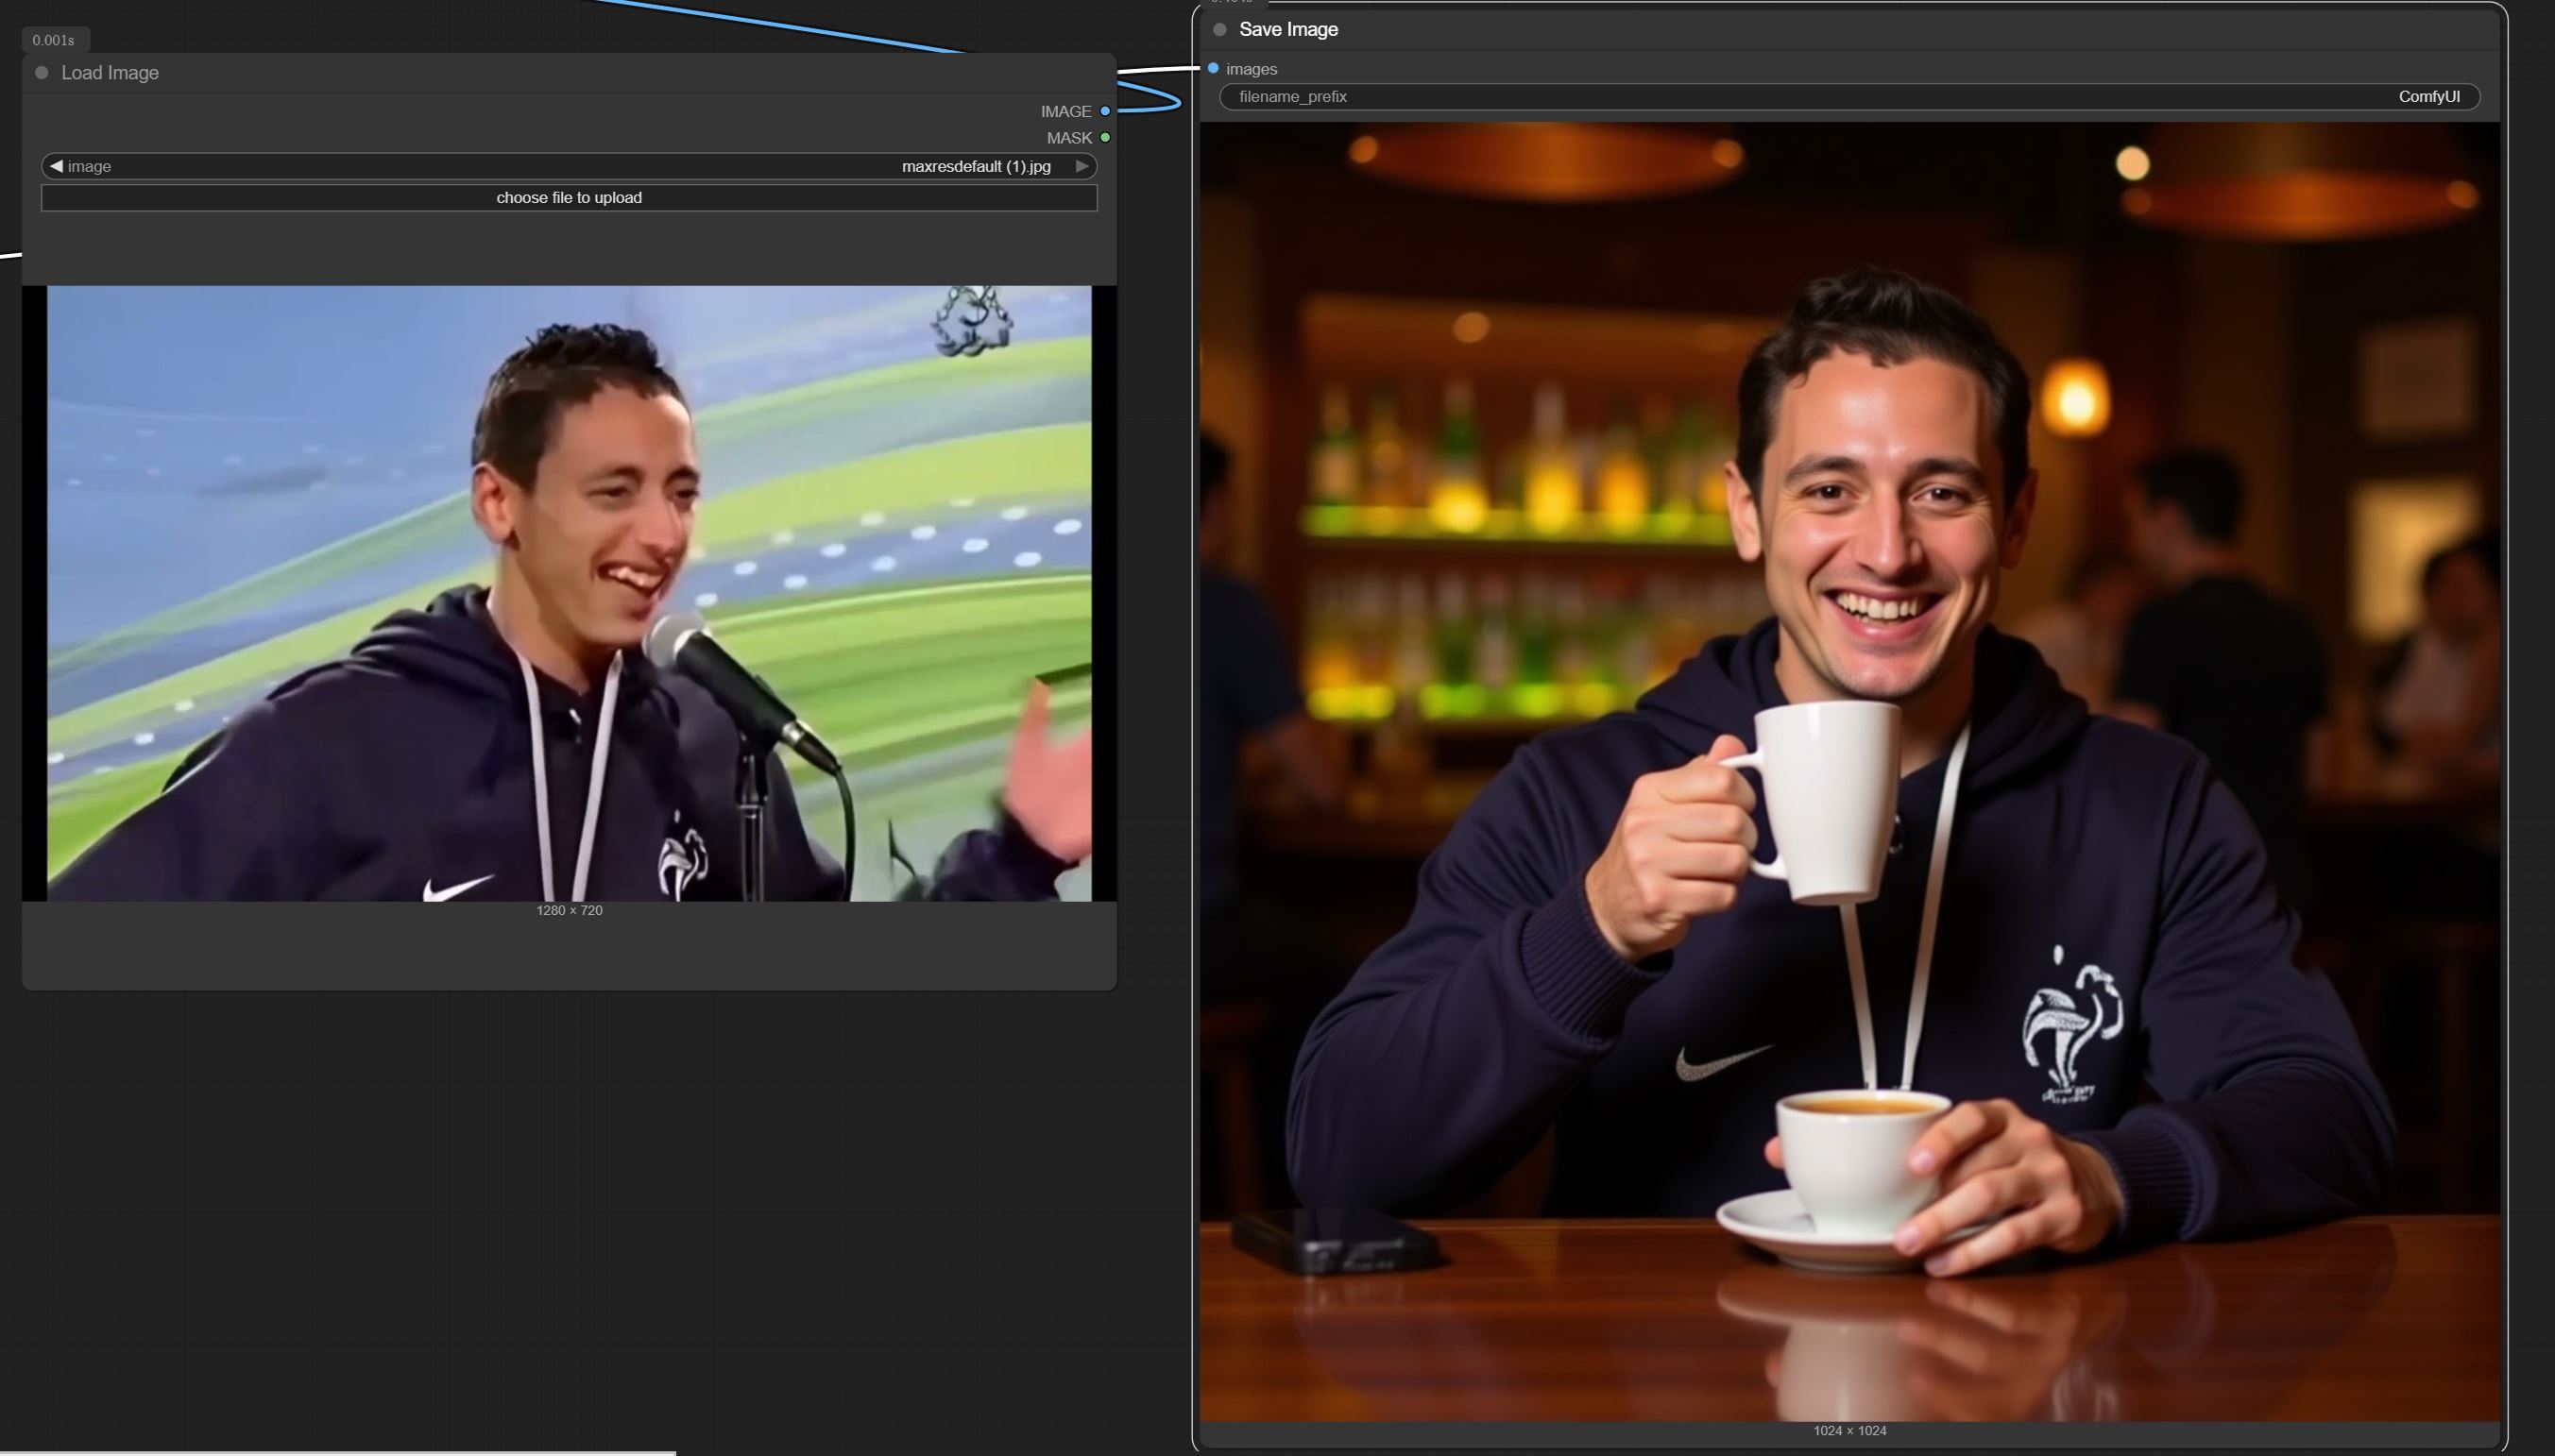Click the images input label
2555x1456 pixels.
point(1251,69)
